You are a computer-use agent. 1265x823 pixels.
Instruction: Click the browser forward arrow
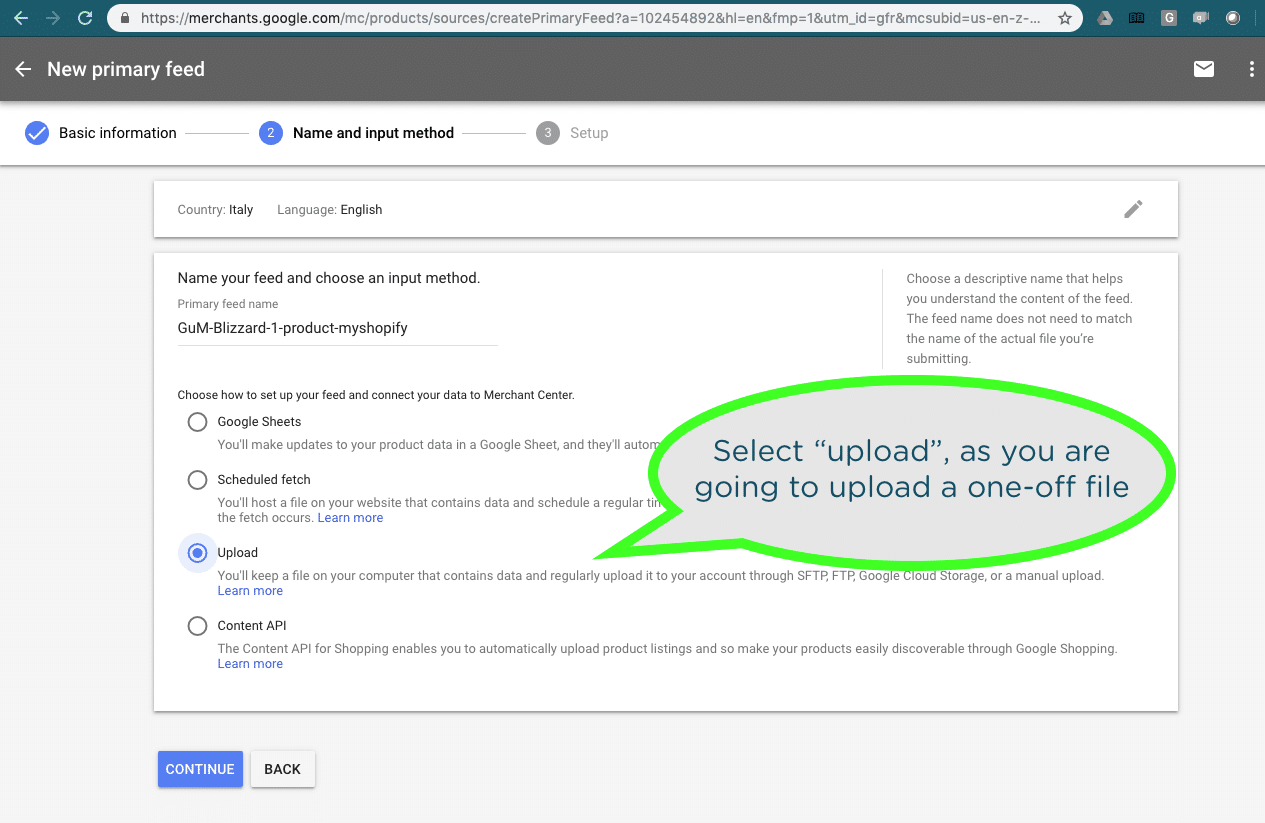[53, 18]
